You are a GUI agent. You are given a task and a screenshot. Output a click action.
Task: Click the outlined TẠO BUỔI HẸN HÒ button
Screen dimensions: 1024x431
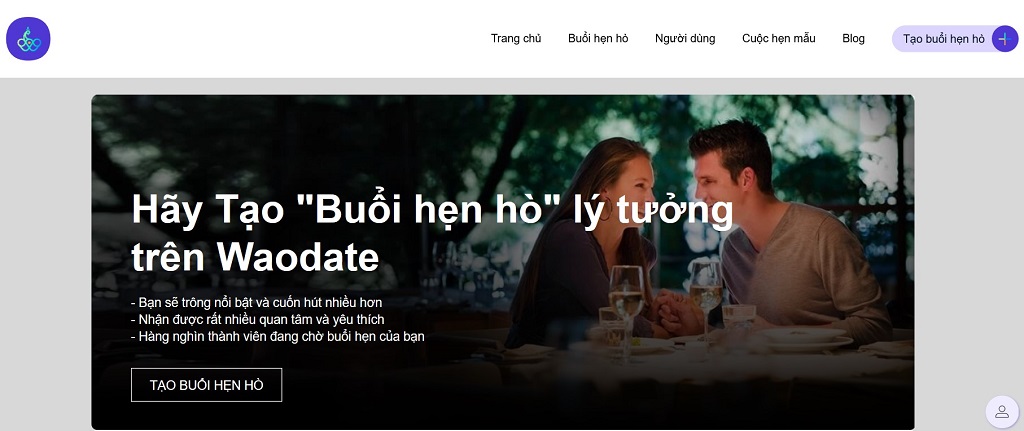coord(206,385)
